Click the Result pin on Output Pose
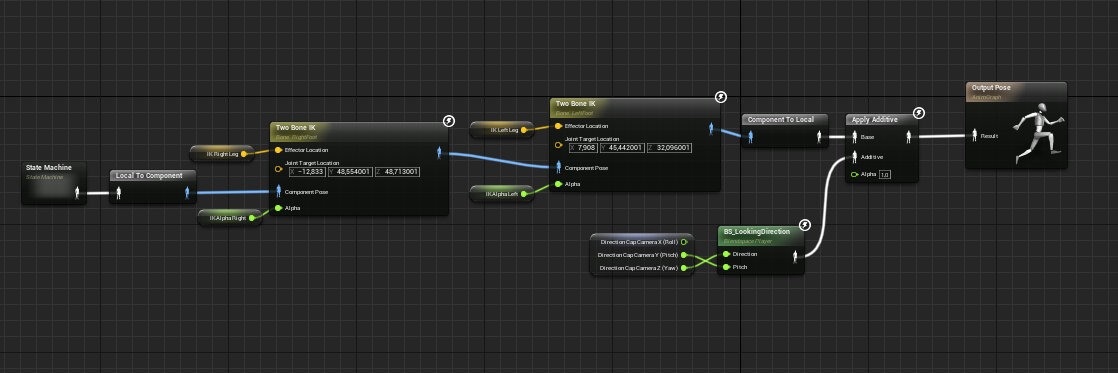This screenshot has height=373, width=1118. coord(975,136)
